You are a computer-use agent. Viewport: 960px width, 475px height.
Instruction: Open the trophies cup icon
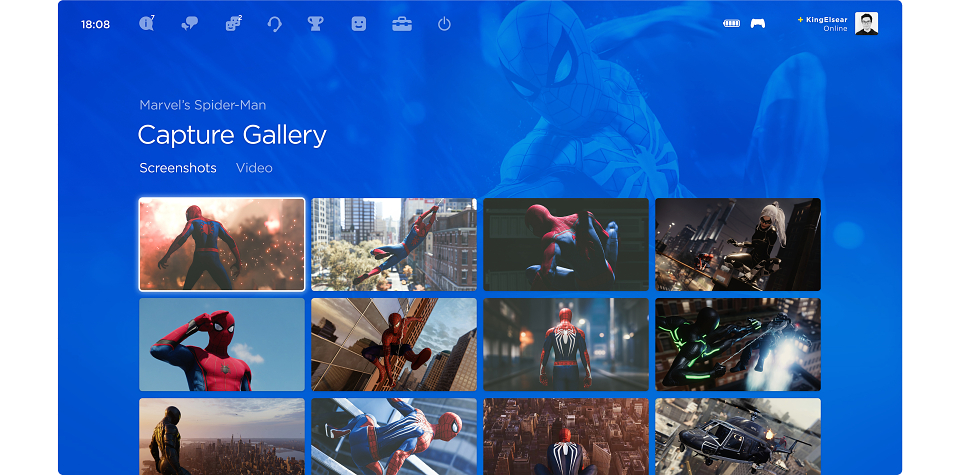(315, 24)
